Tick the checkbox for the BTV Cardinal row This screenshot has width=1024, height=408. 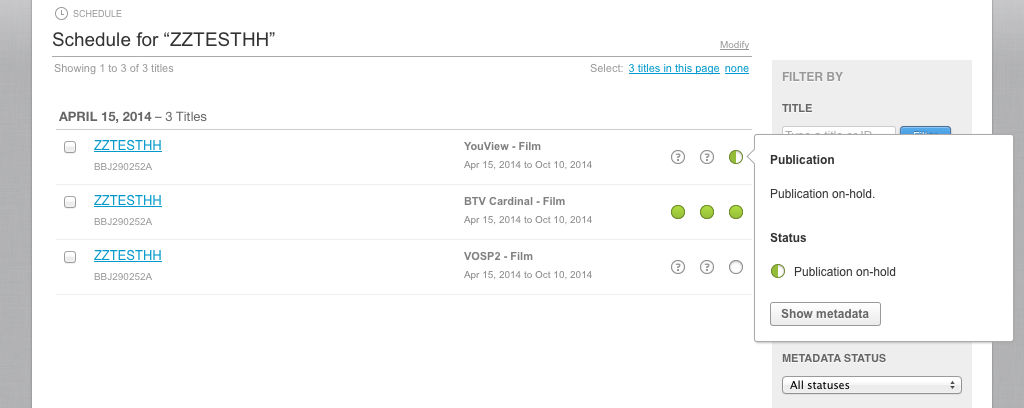pos(70,202)
